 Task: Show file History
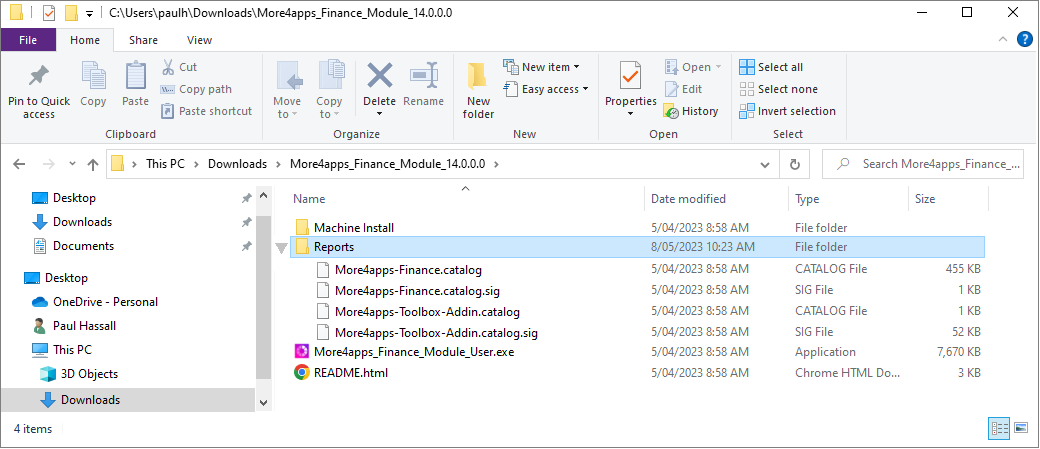[x=691, y=111]
